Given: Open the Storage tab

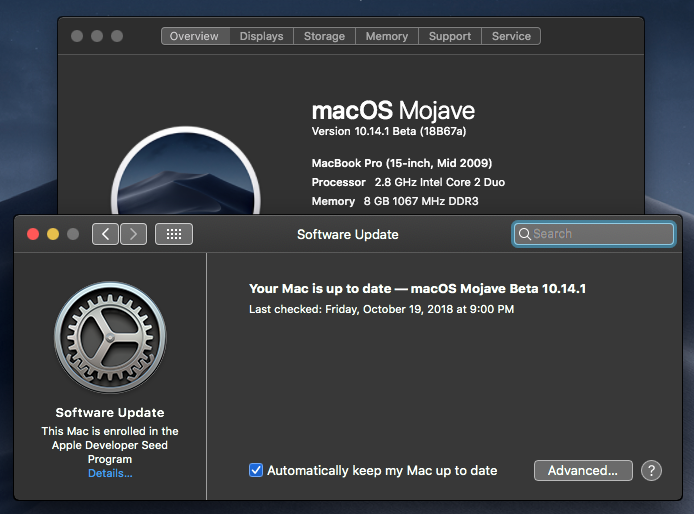Looking at the screenshot, I should 324,36.
